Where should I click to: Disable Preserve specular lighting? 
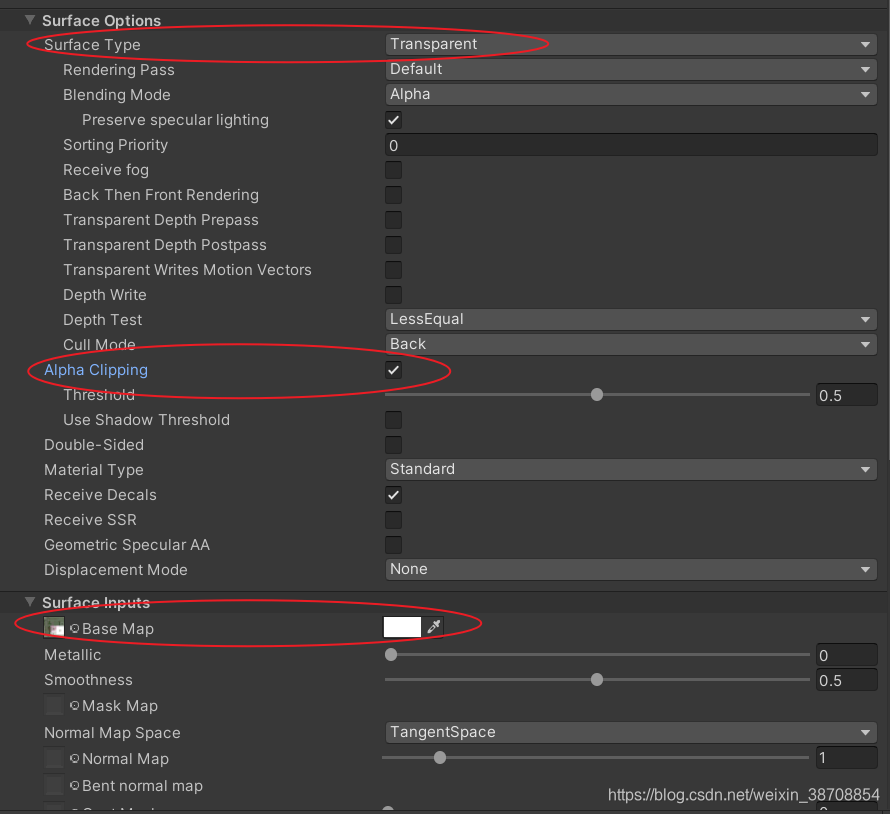393,119
